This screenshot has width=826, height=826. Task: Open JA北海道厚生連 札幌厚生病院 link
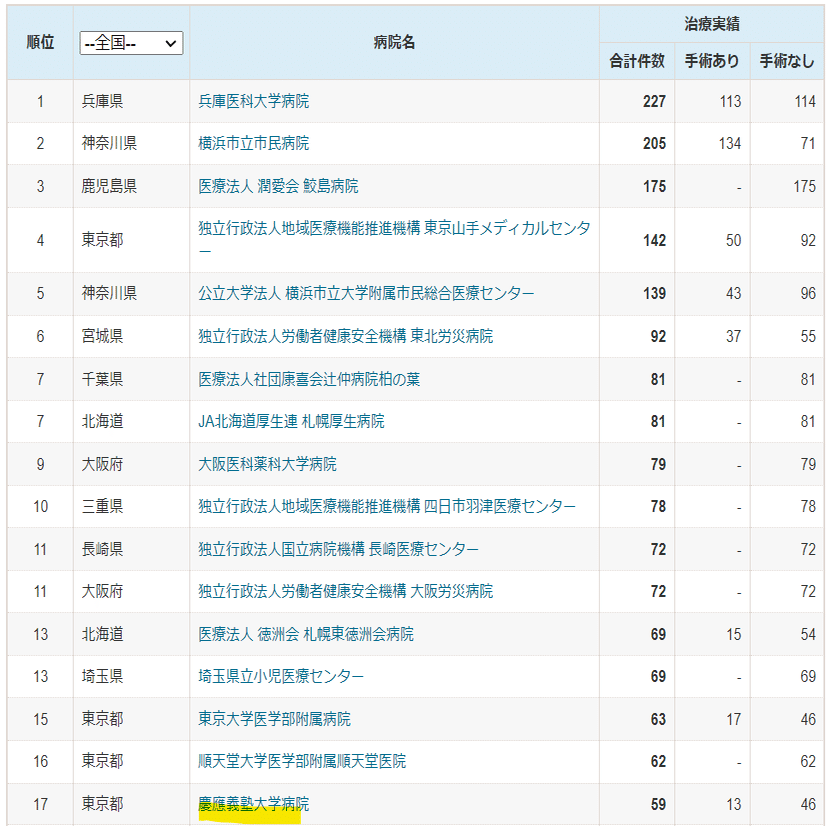pos(291,421)
